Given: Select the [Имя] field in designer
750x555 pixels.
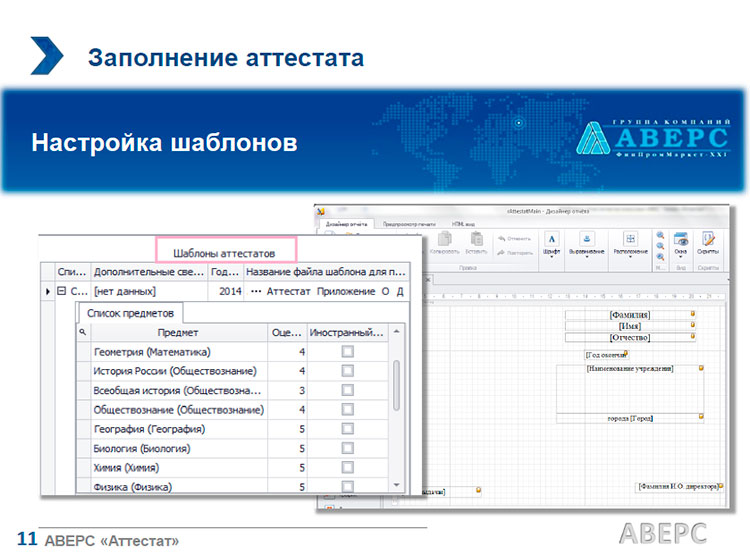Looking at the screenshot, I should click(x=629, y=326).
